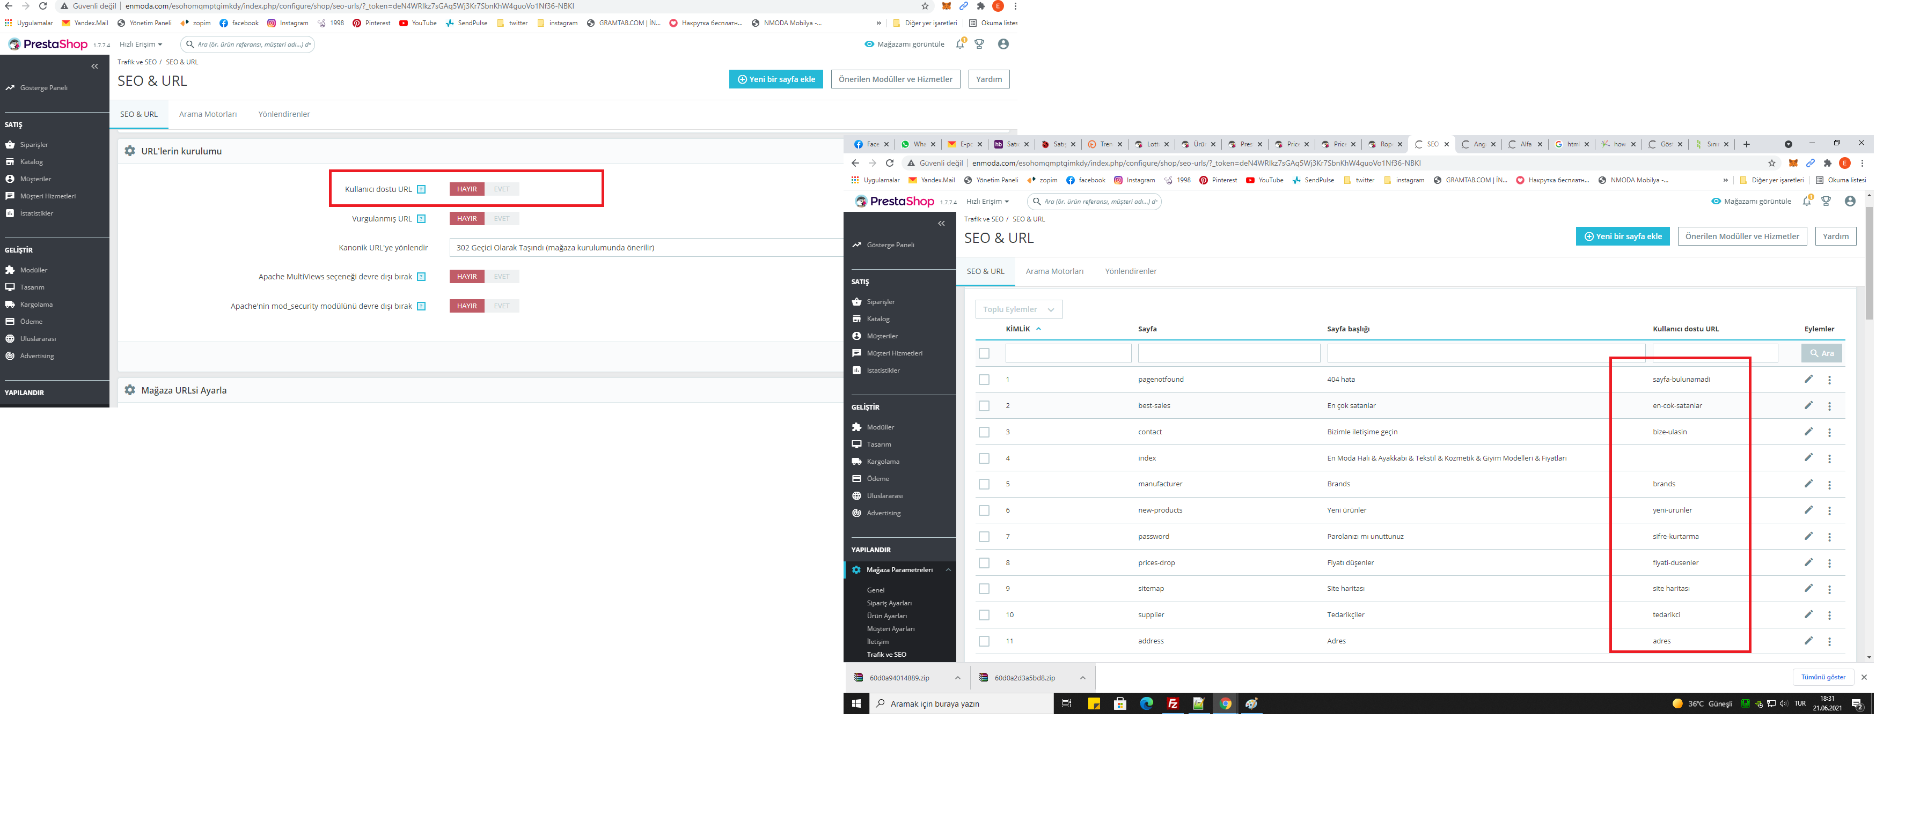Tick checkbox for pagenotfound row

click(x=984, y=380)
